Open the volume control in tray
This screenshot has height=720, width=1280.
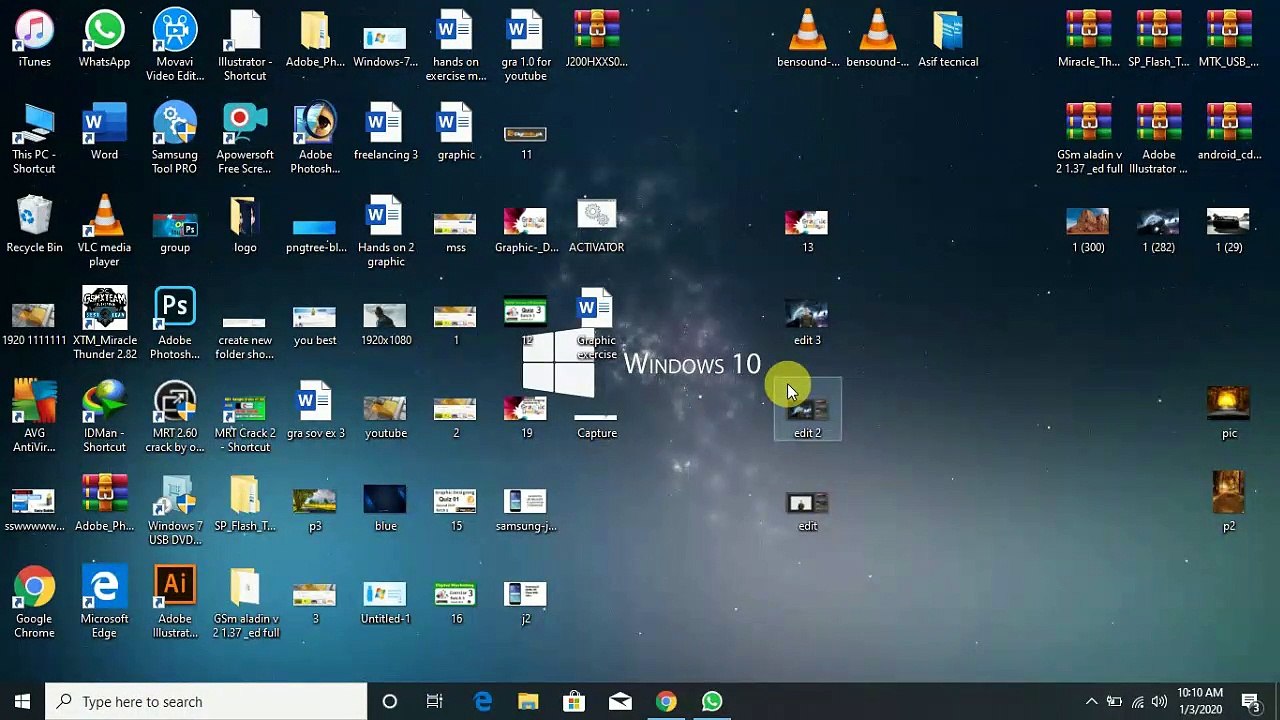tap(1159, 702)
